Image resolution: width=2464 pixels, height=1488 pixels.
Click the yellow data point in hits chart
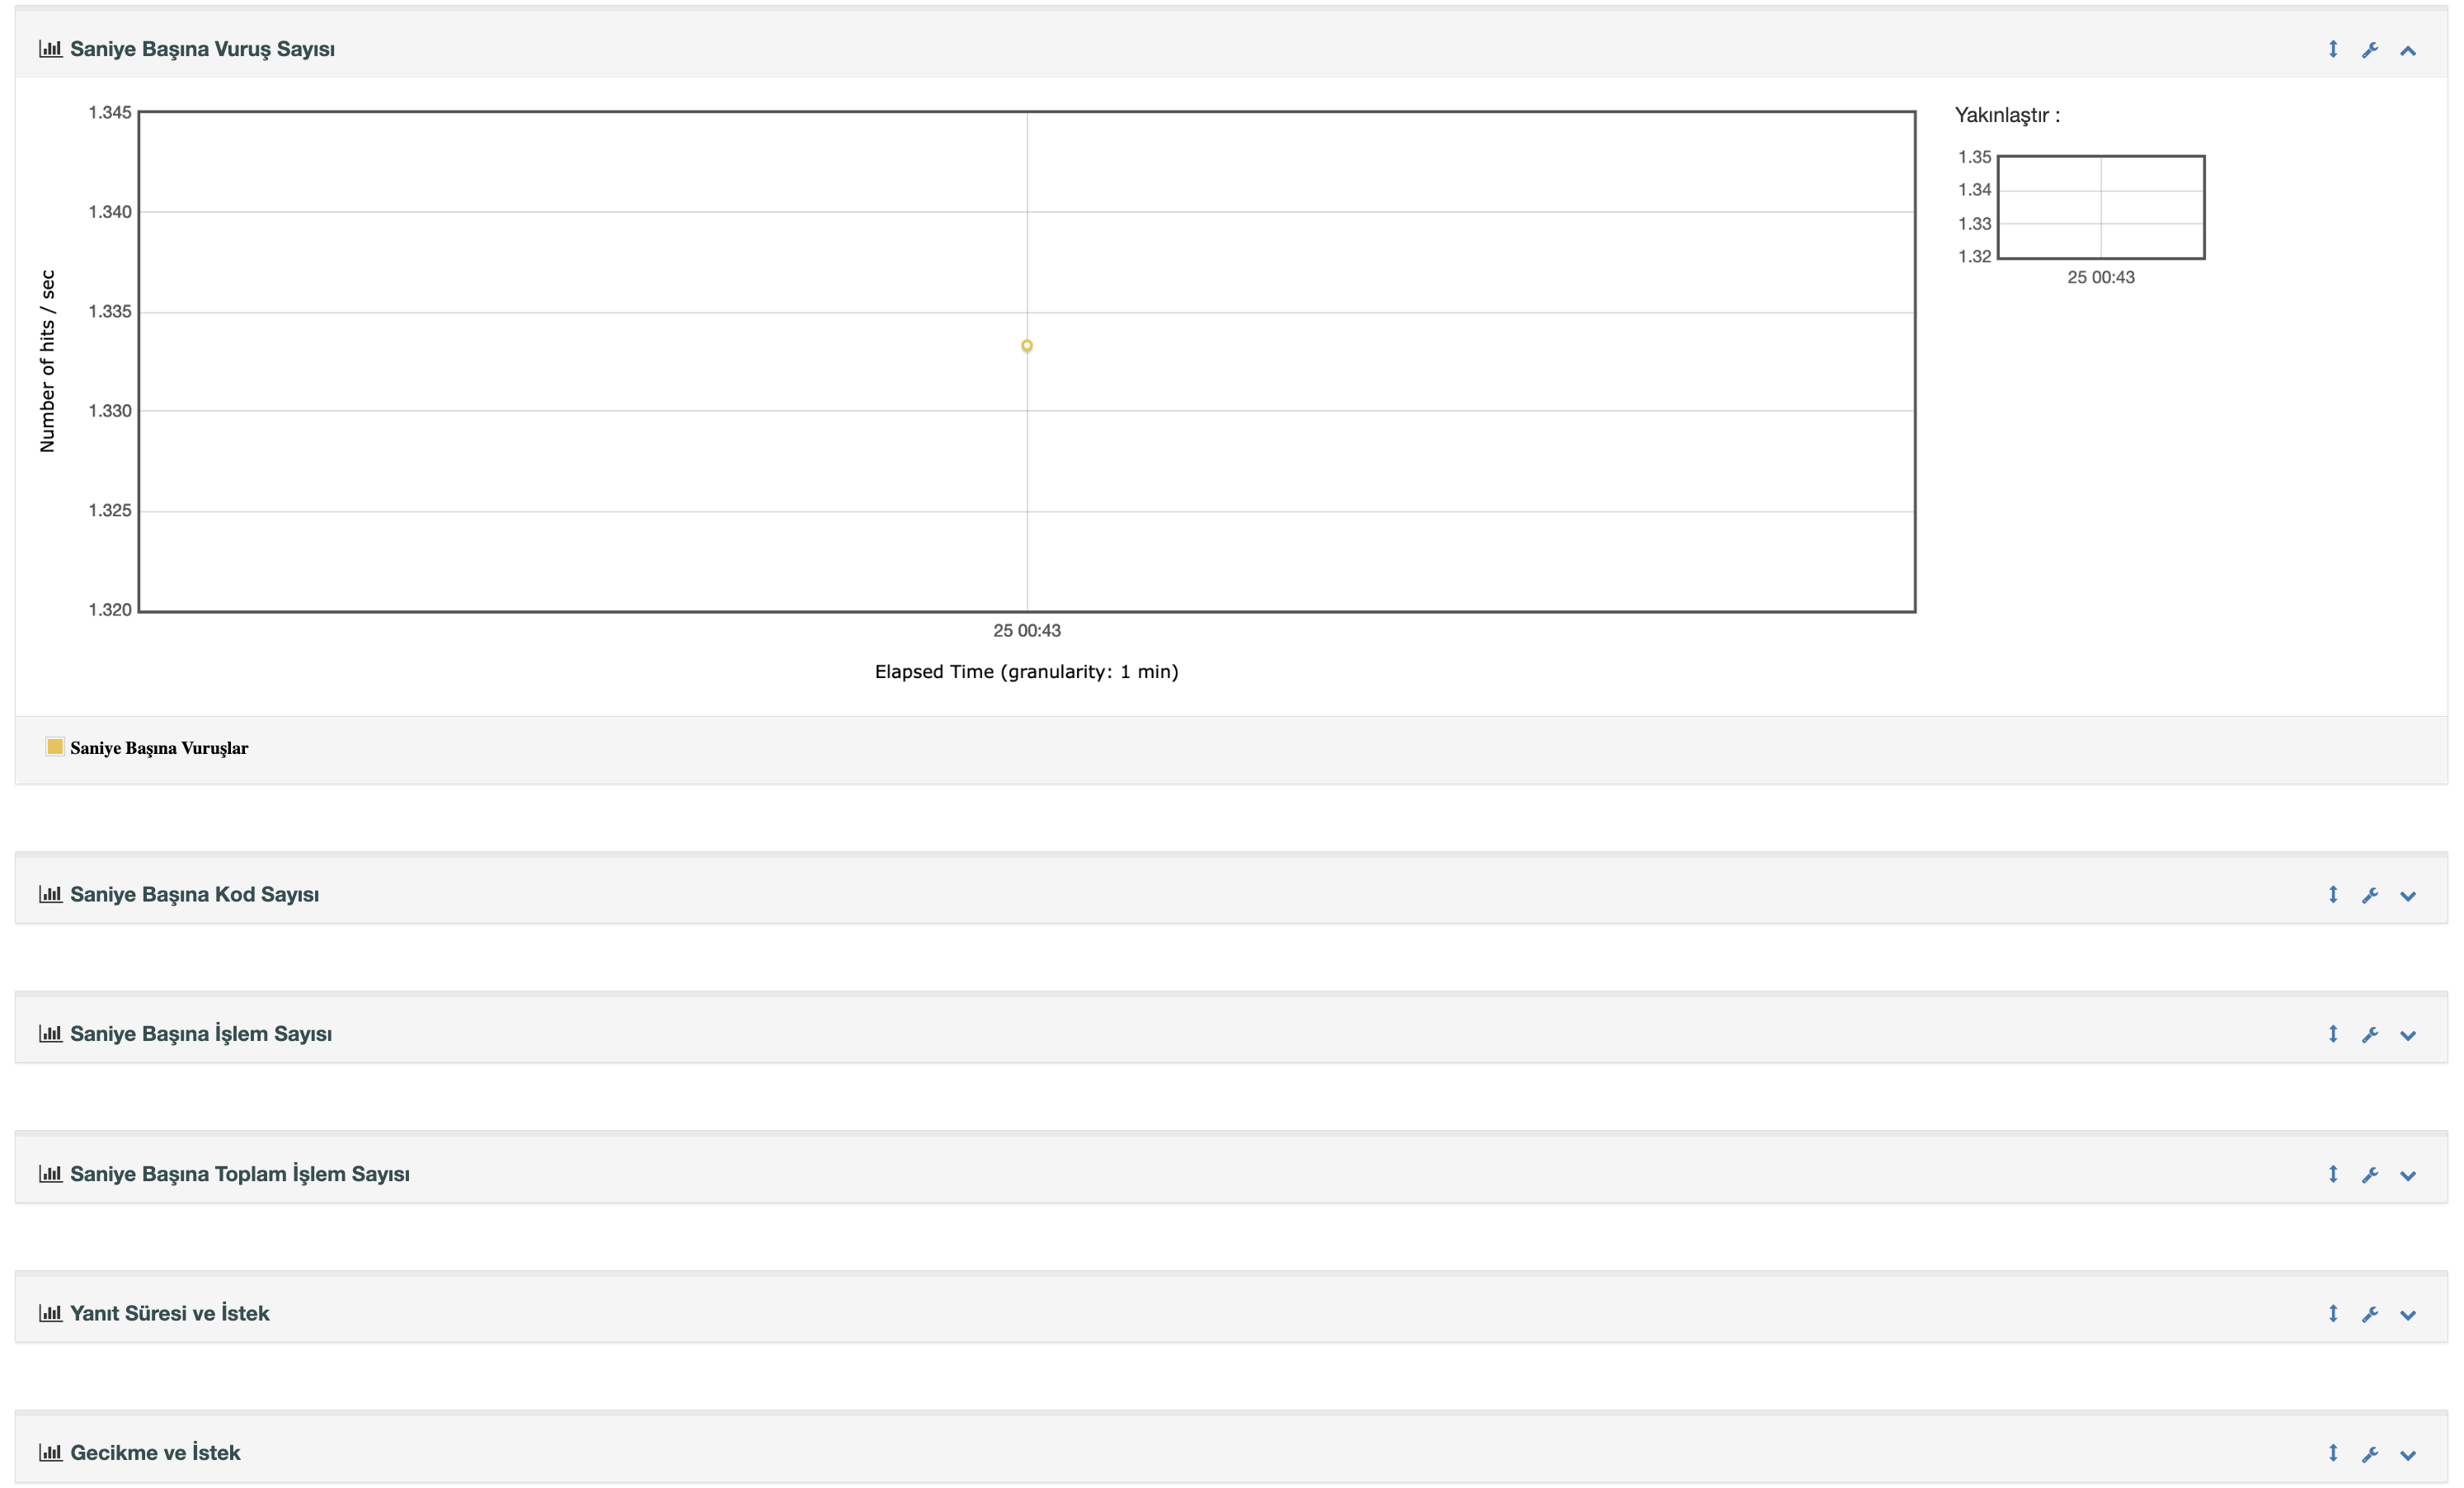point(1026,346)
